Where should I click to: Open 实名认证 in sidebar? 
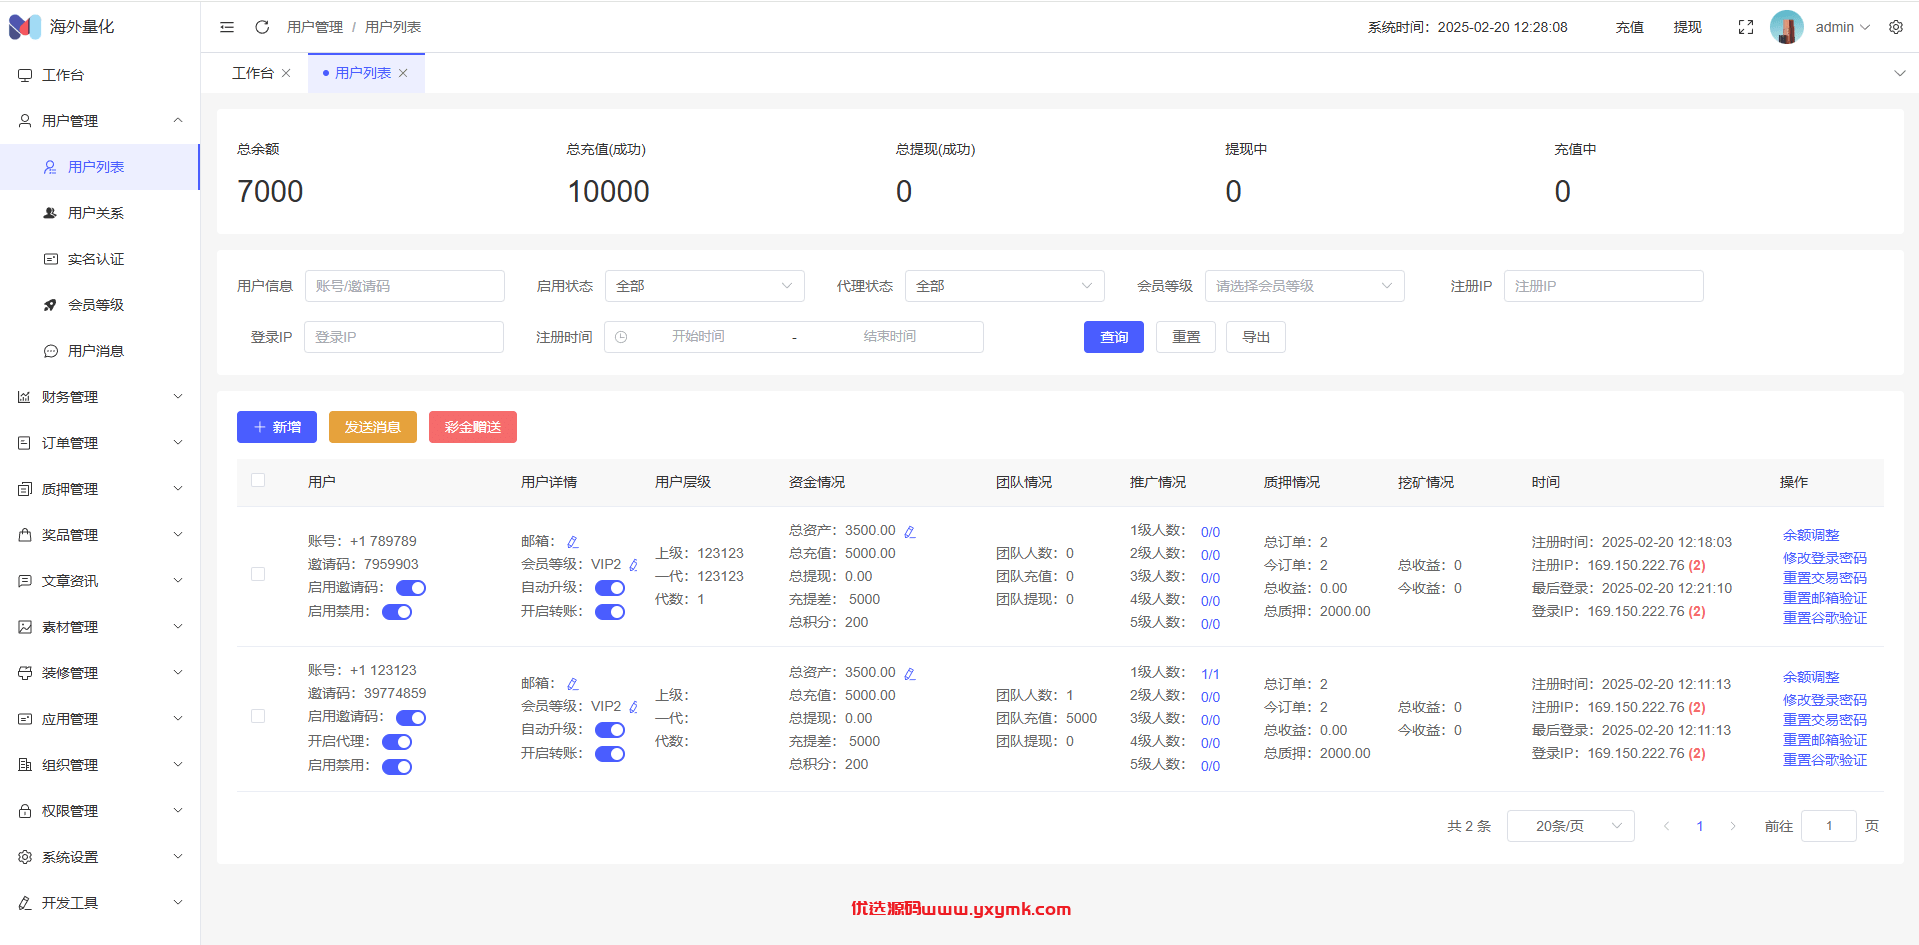(x=100, y=259)
